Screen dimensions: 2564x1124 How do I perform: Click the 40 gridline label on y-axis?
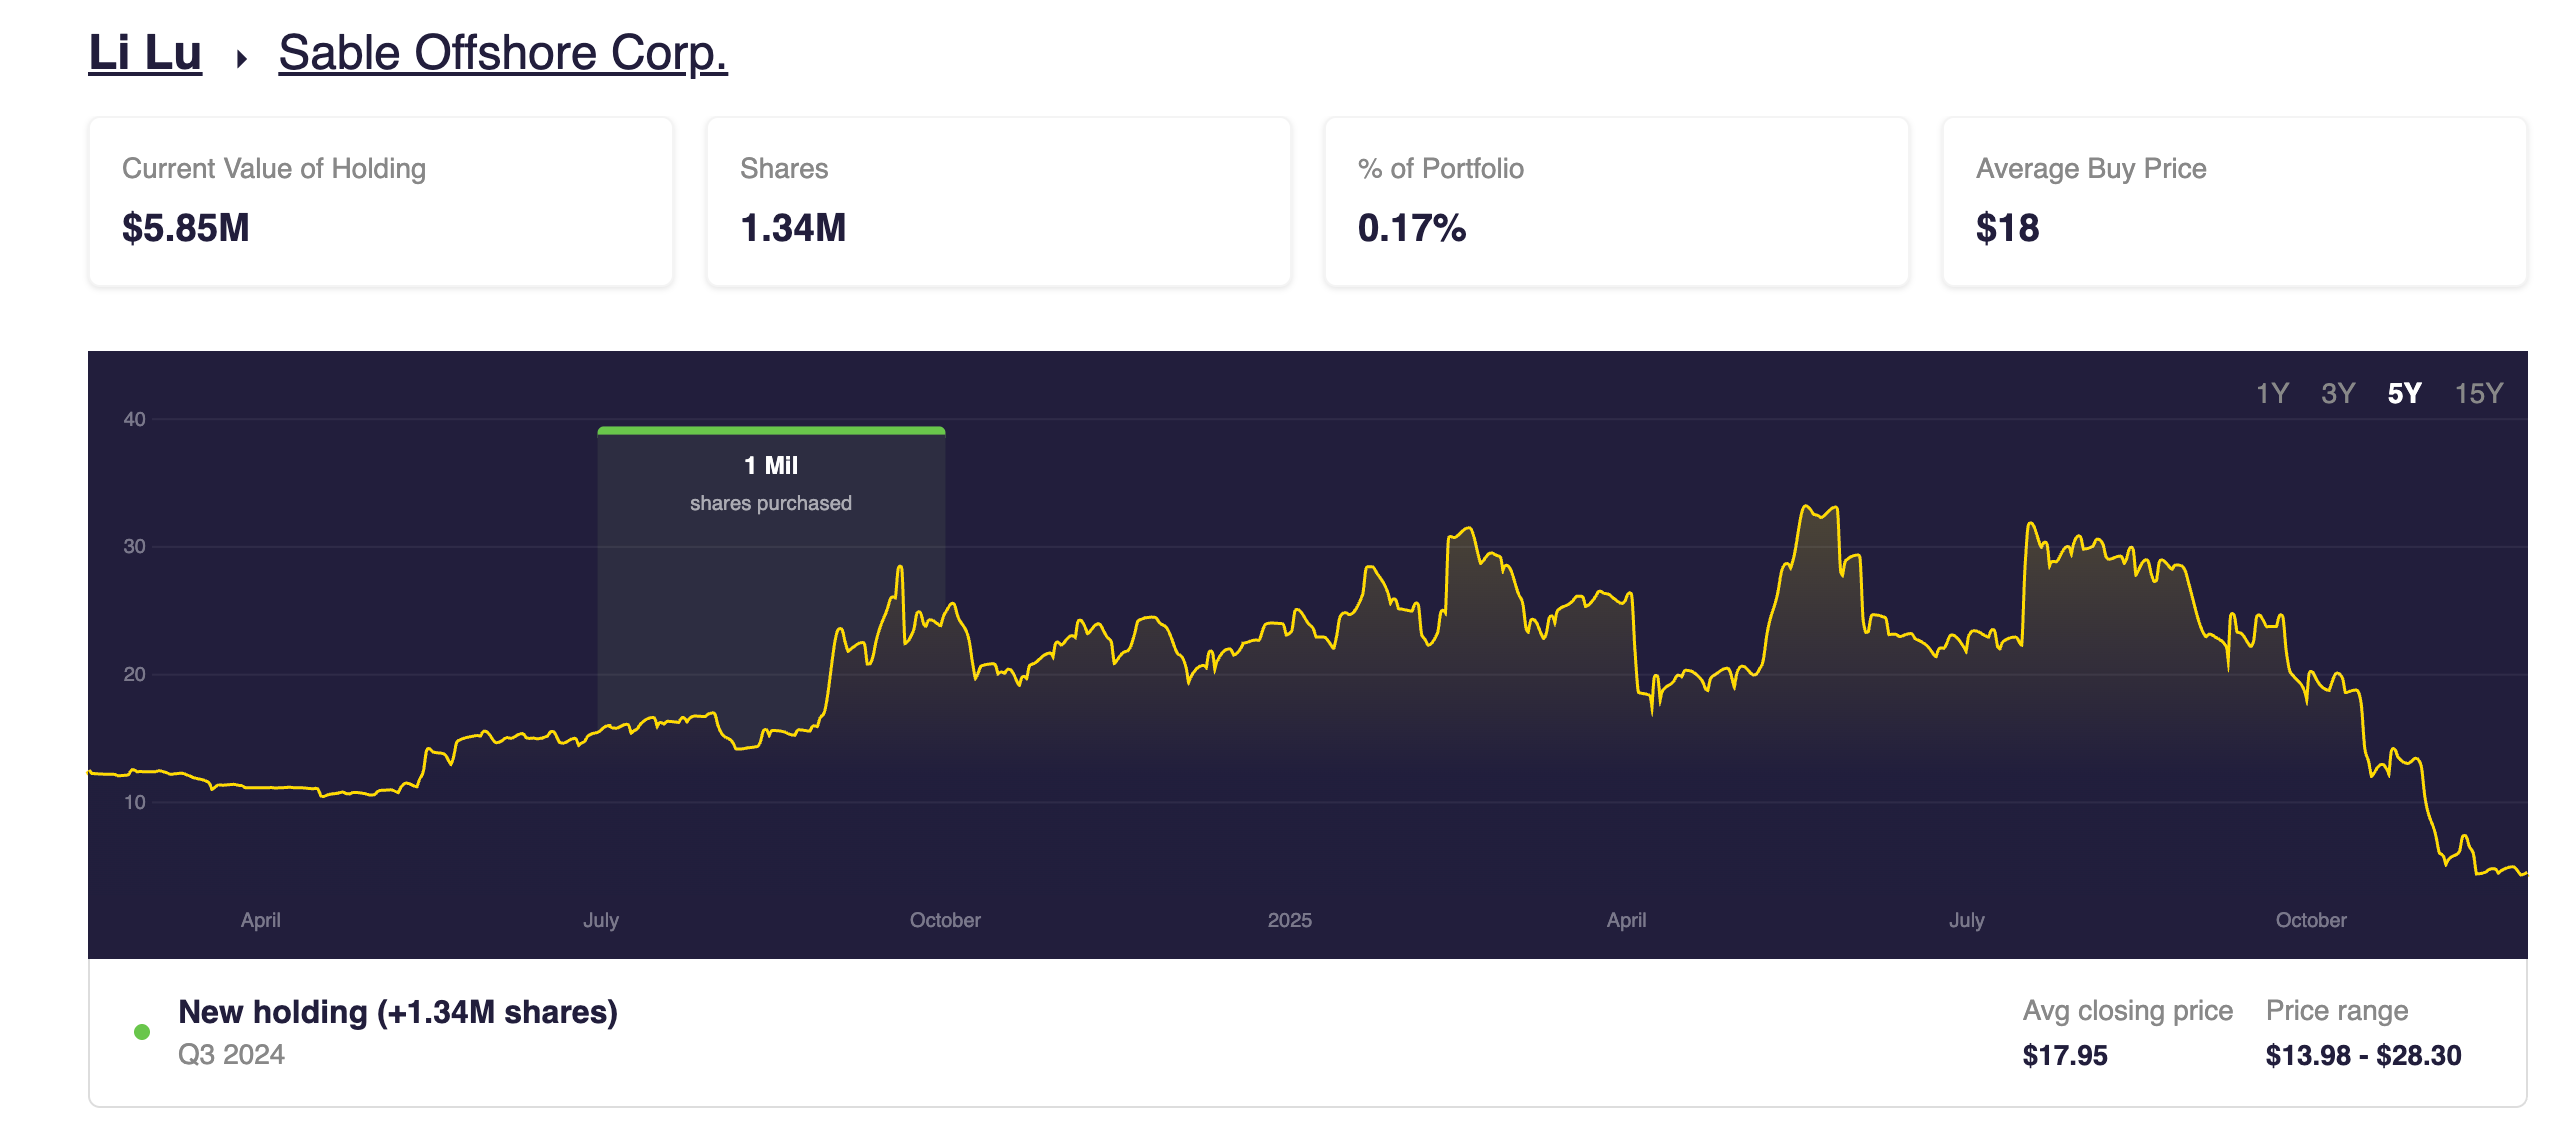coord(134,419)
